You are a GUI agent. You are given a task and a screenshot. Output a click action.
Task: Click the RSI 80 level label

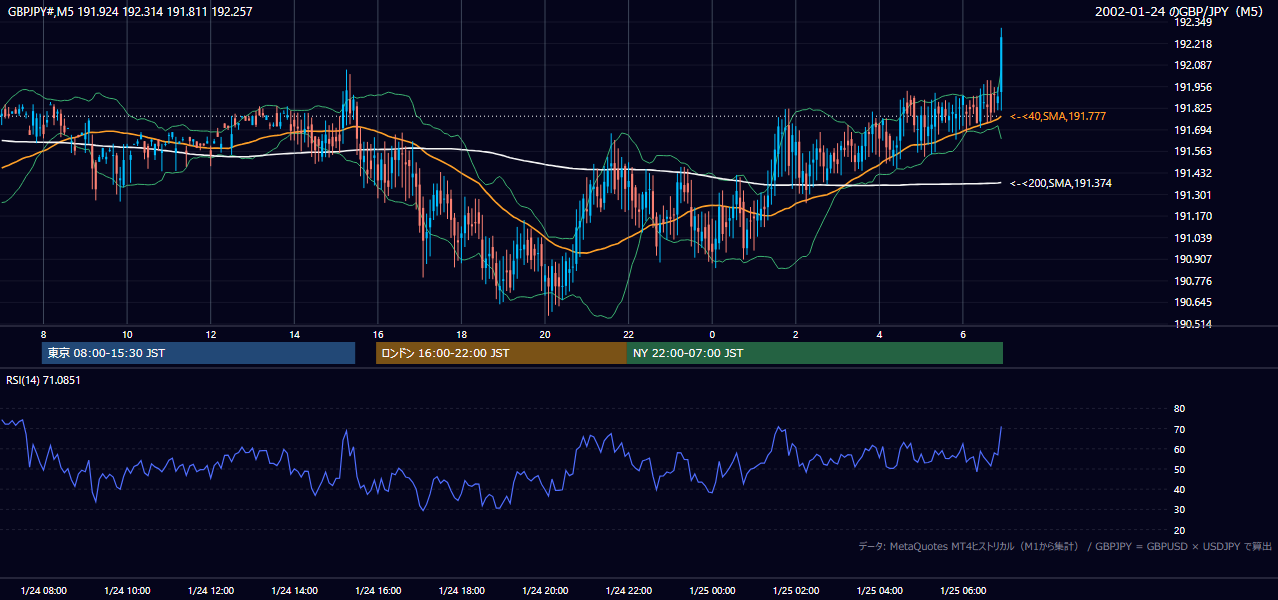(1179, 409)
